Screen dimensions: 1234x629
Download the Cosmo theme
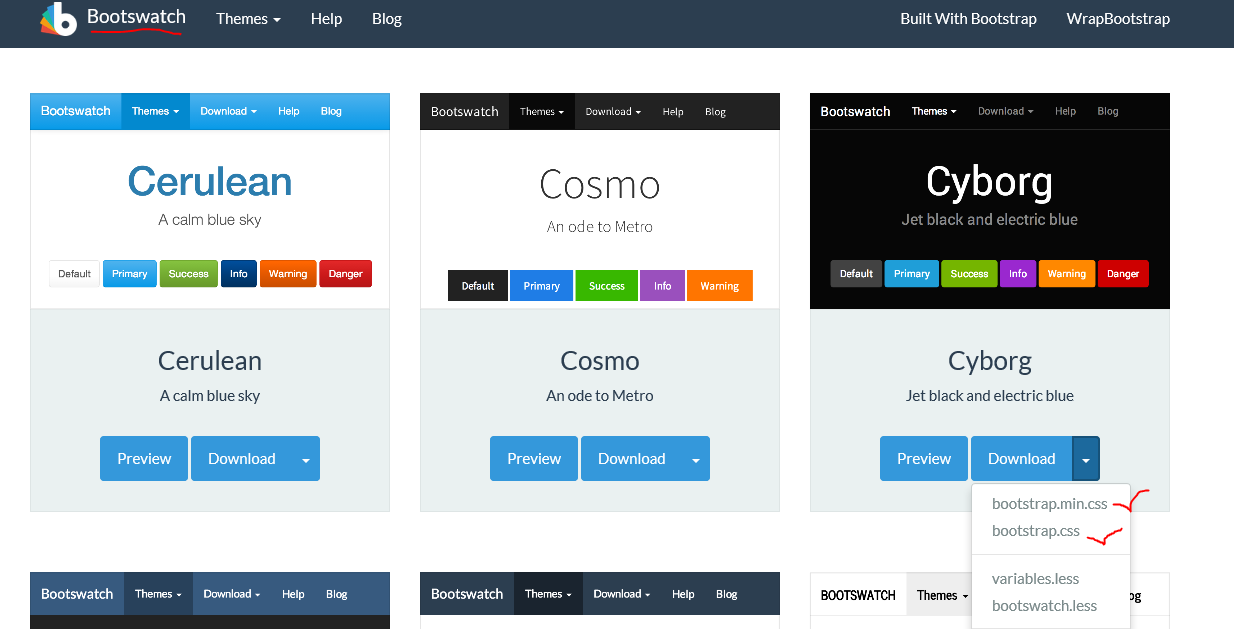[x=631, y=459]
